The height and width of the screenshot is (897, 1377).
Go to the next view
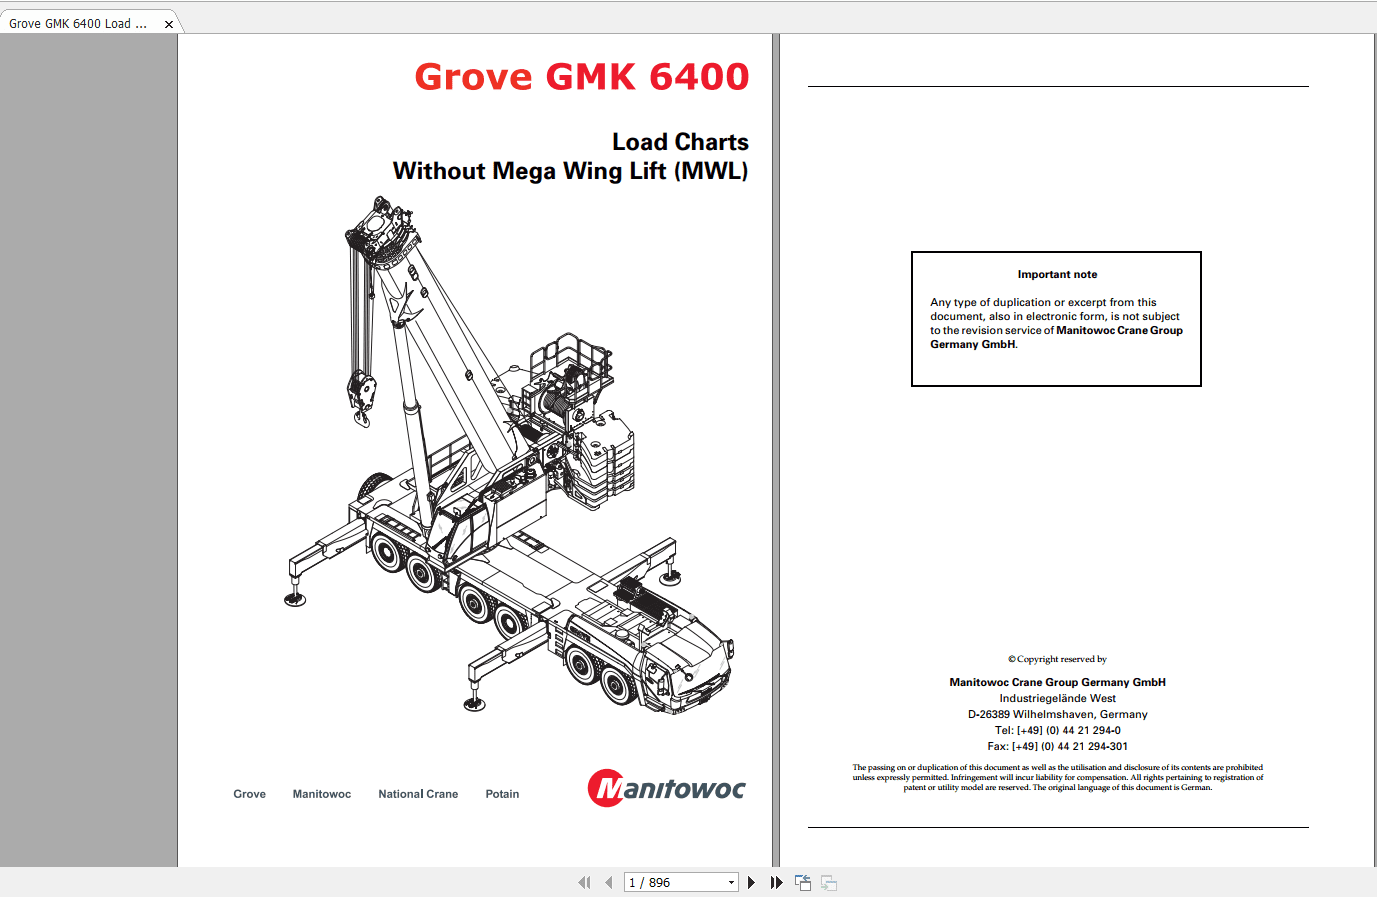tap(829, 882)
